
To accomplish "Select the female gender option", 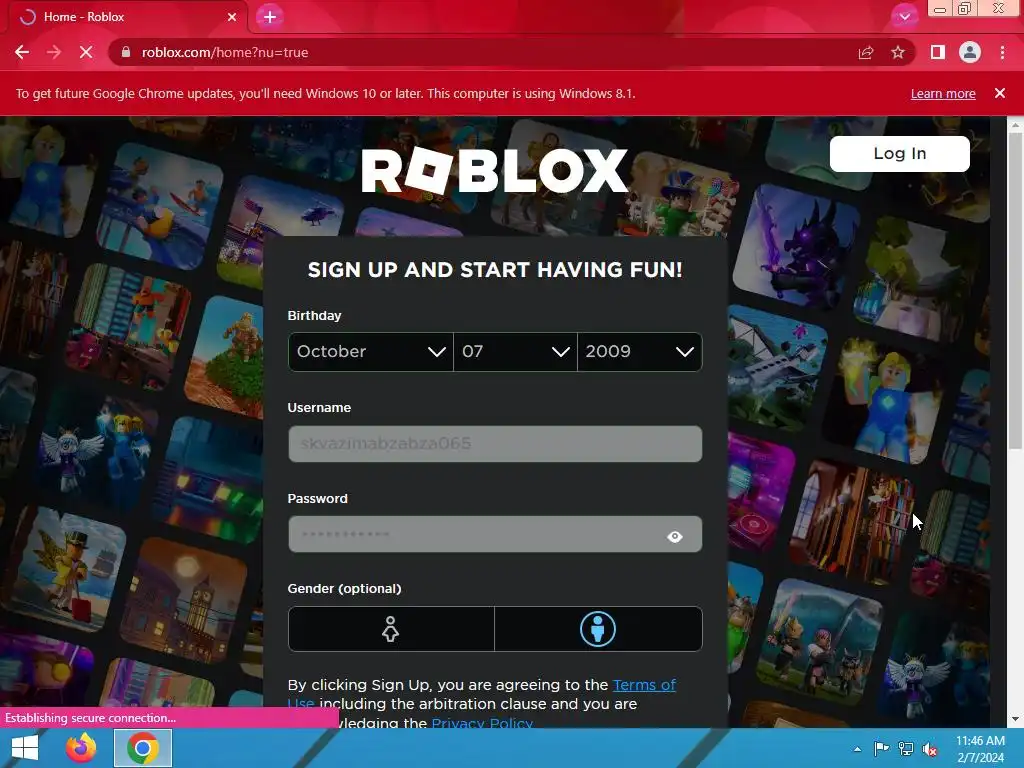I will [x=391, y=629].
